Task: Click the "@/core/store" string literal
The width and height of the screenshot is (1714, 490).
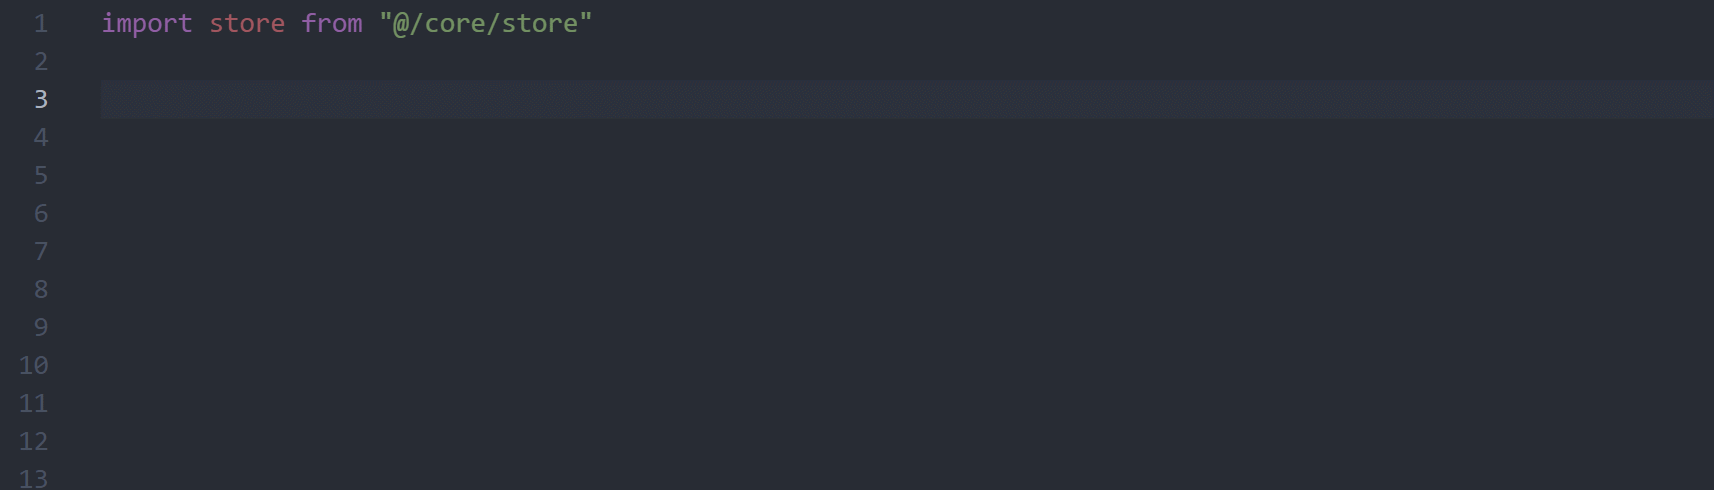Action: point(486,23)
